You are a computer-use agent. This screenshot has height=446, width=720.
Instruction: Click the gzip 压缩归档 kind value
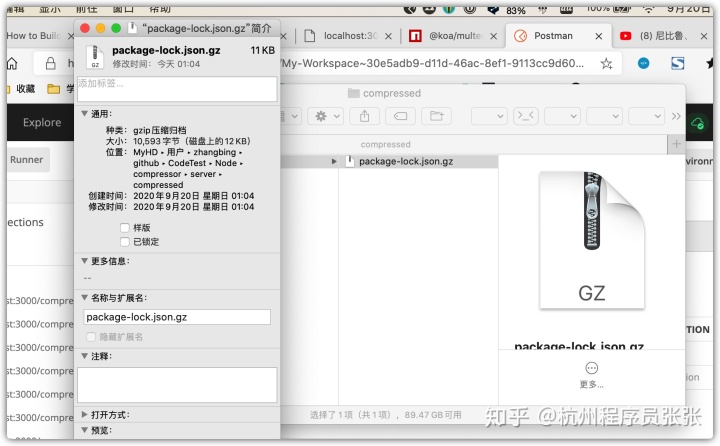[160, 130]
